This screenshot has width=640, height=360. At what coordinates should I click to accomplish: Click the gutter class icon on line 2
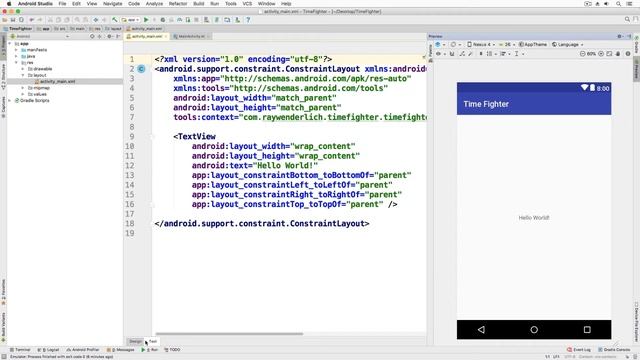pos(141,69)
